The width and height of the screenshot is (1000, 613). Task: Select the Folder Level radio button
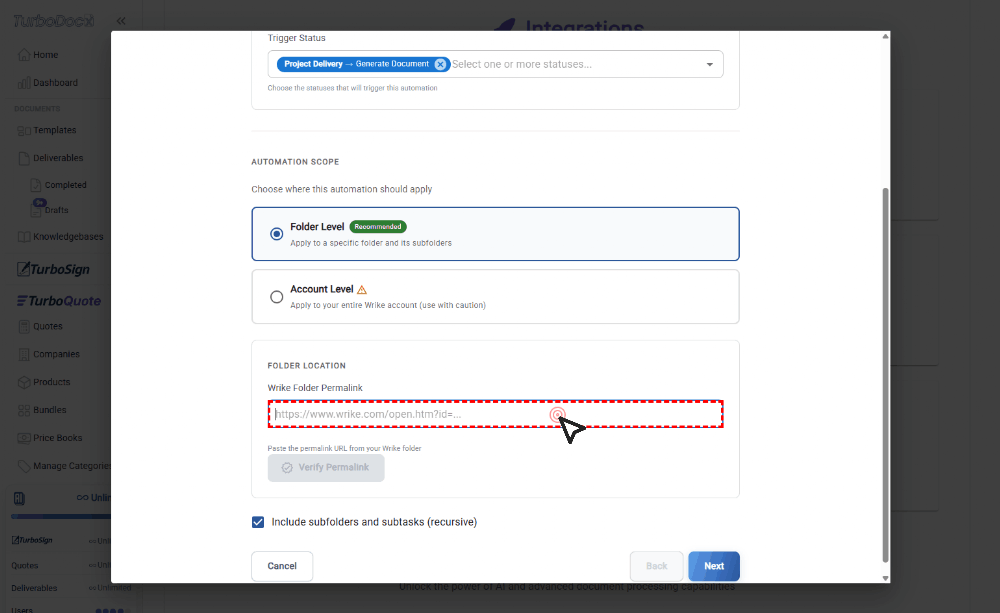tap(277, 234)
